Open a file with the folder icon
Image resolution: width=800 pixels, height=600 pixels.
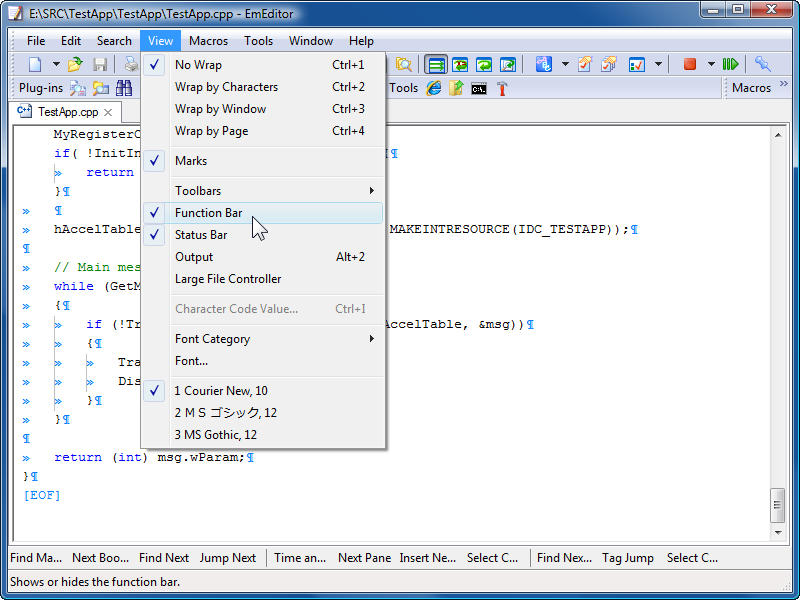pos(75,65)
